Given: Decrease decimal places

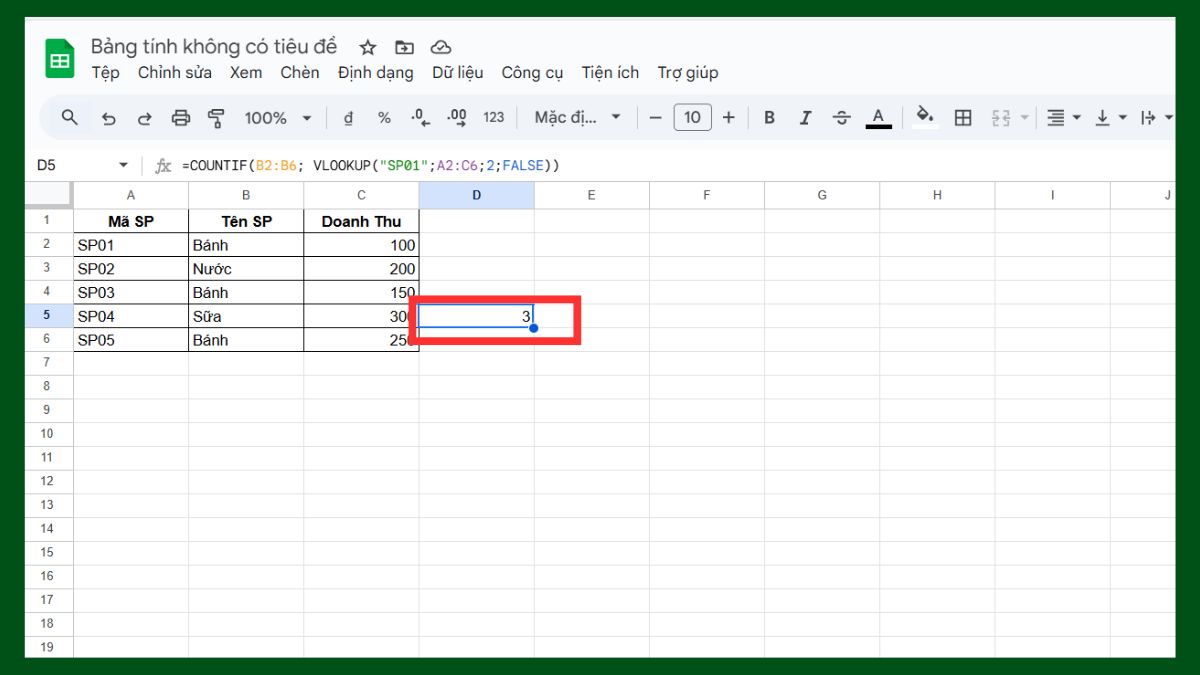Looking at the screenshot, I should pyautogui.click(x=420, y=118).
